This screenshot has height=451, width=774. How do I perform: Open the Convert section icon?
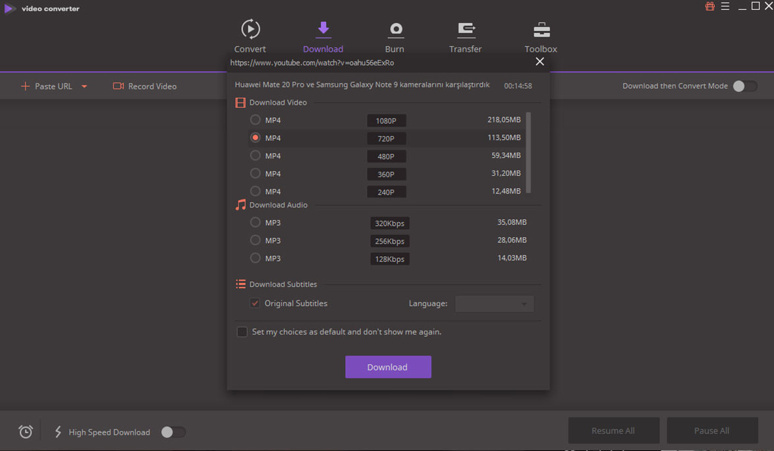[x=250, y=29]
